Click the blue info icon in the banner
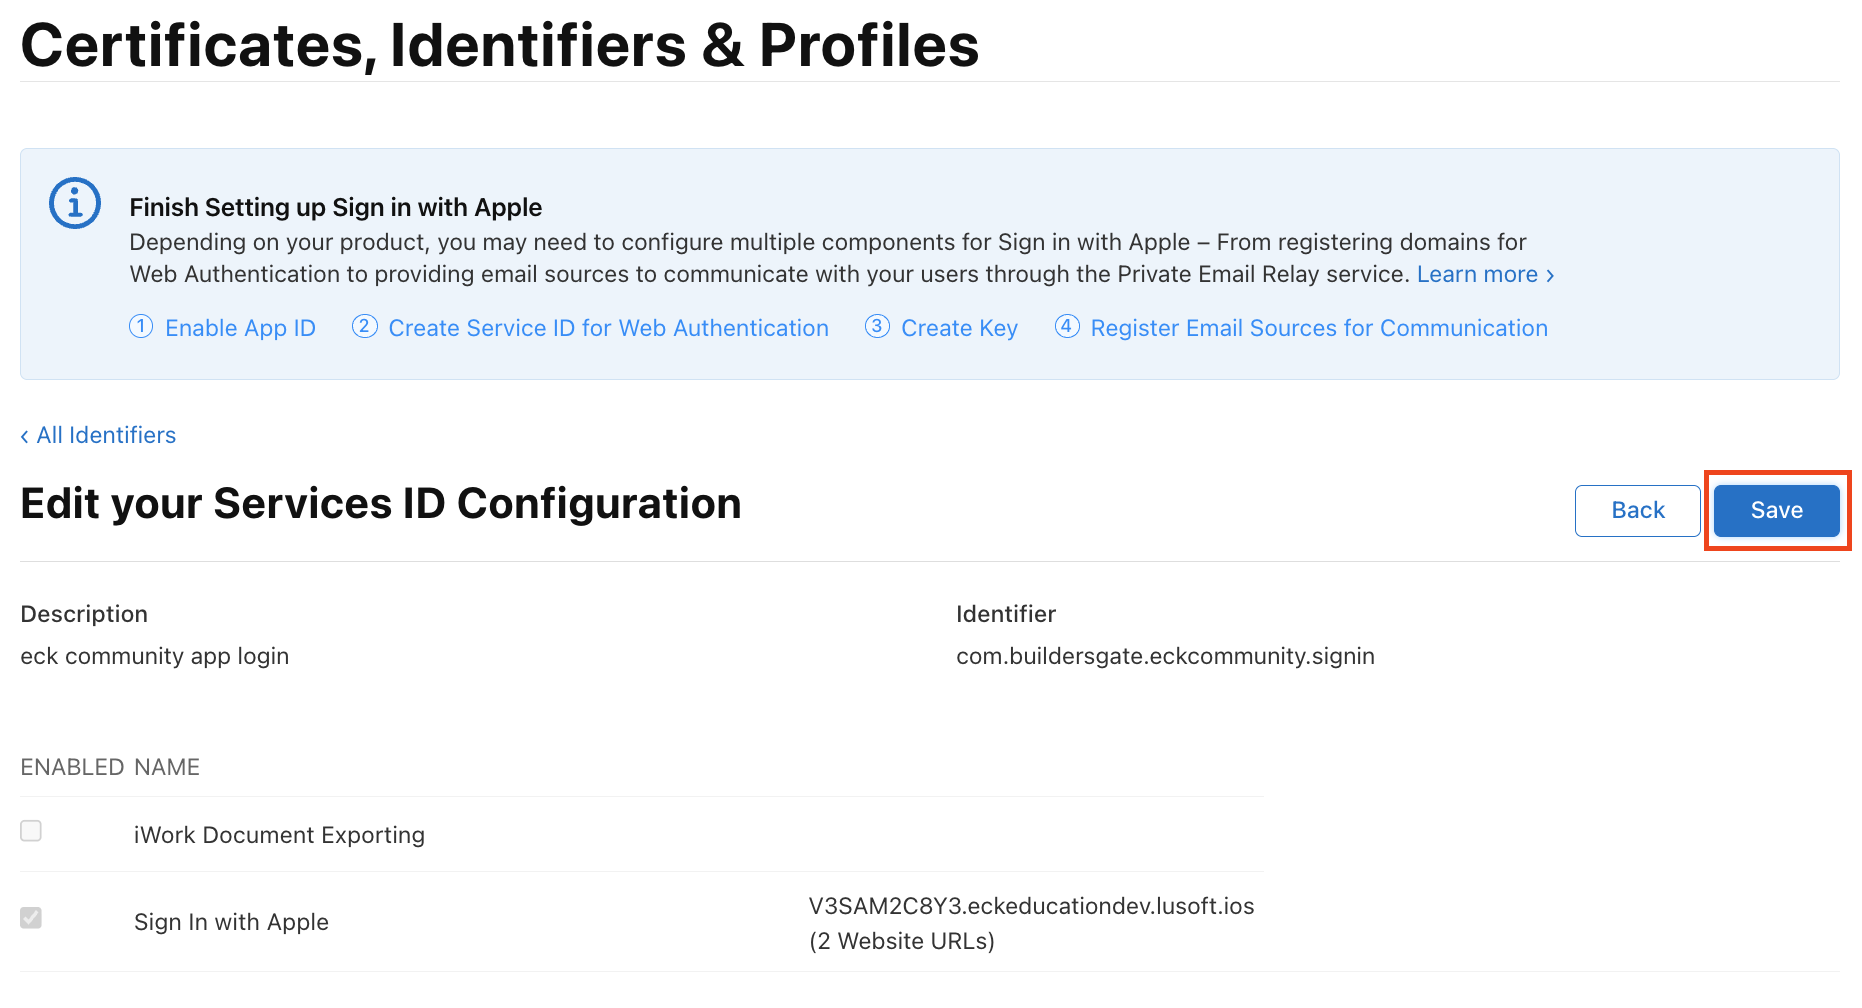Screen dimensions: 1862x1008 click(x=75, y=203)
